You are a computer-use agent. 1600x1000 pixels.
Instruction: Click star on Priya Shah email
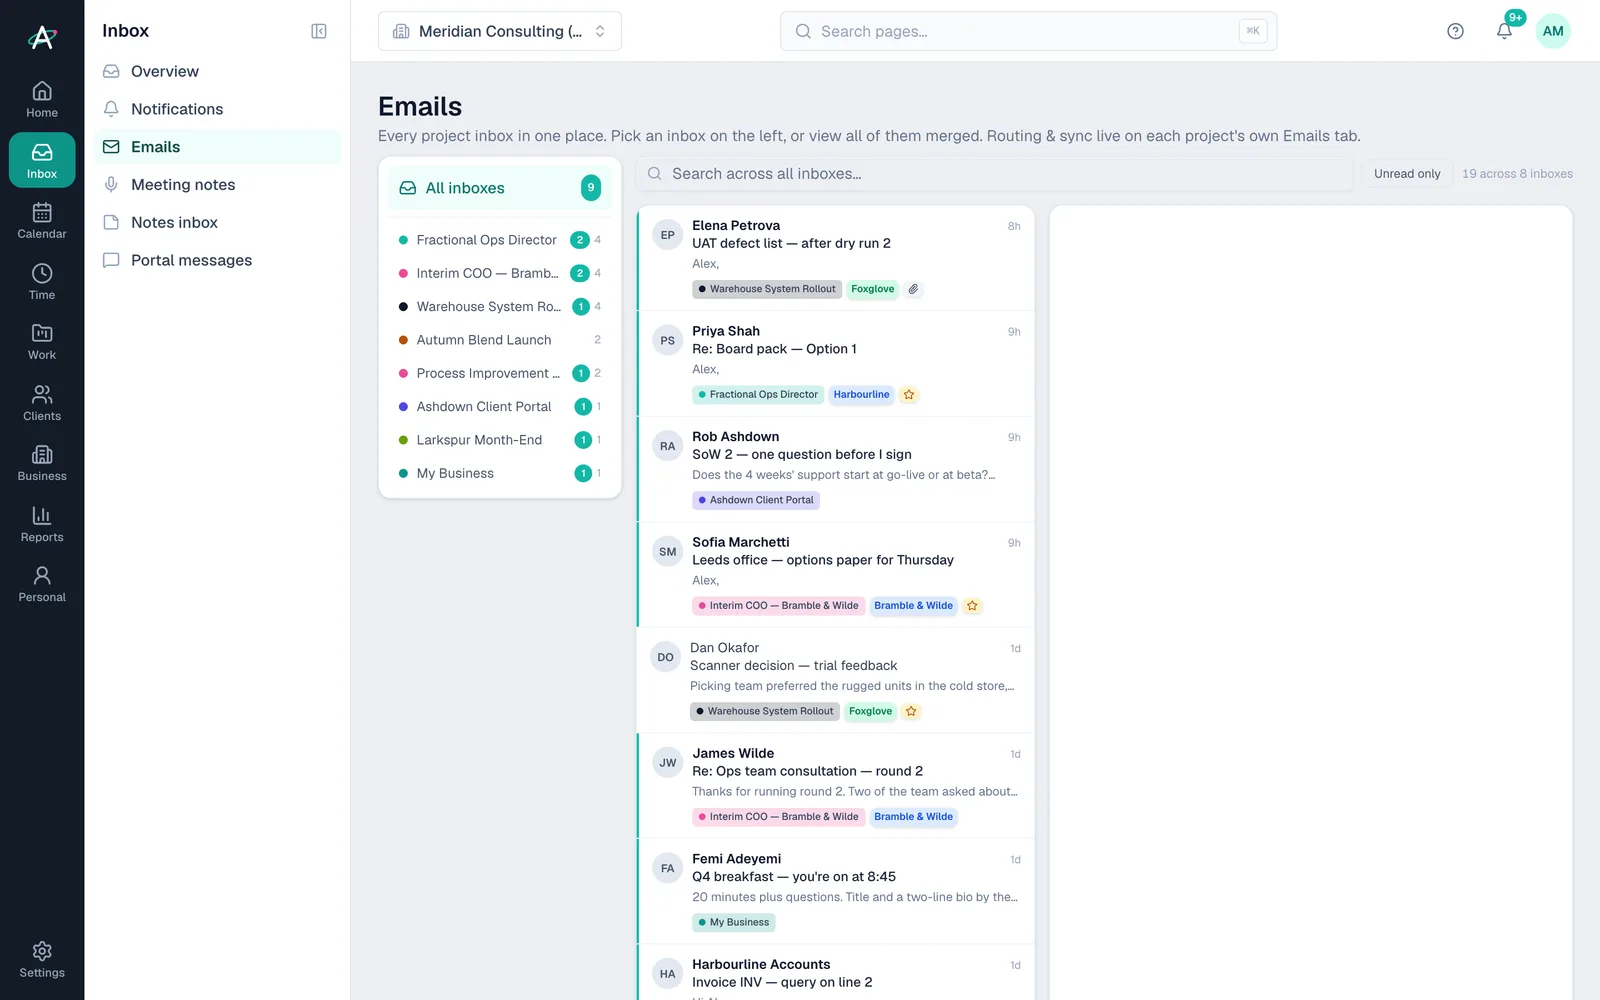[x=909, y=395]
